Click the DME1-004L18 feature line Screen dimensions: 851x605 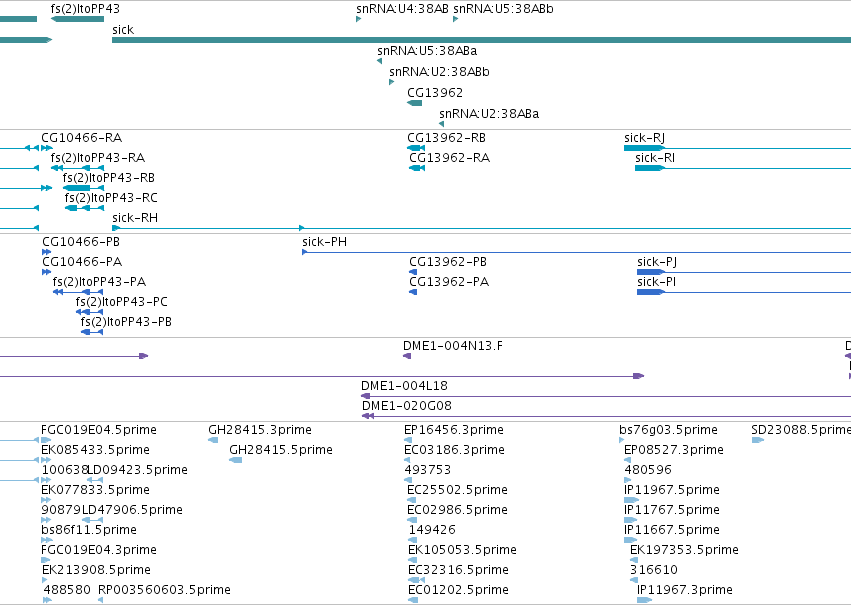pyautogui.click(x=606, y=396)
